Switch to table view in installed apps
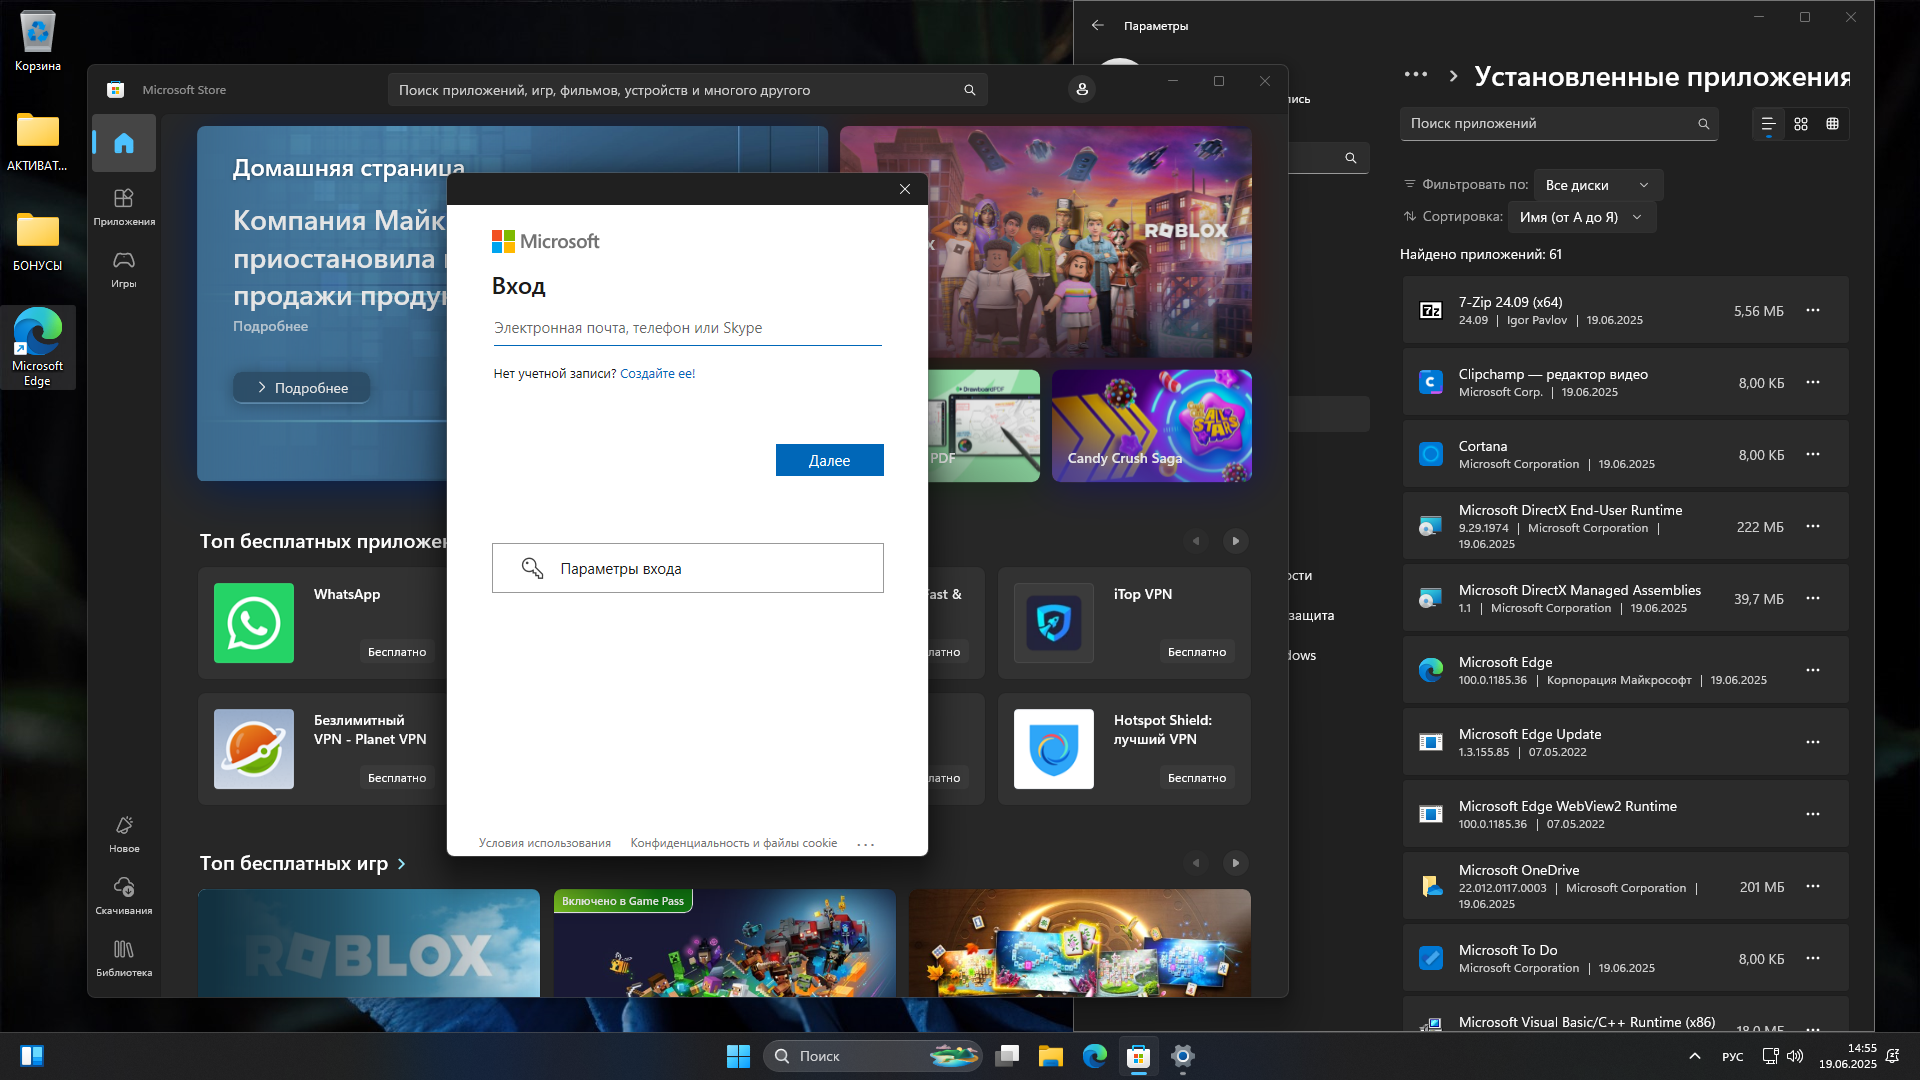 pyautogui.click(x=1833, y=124)
